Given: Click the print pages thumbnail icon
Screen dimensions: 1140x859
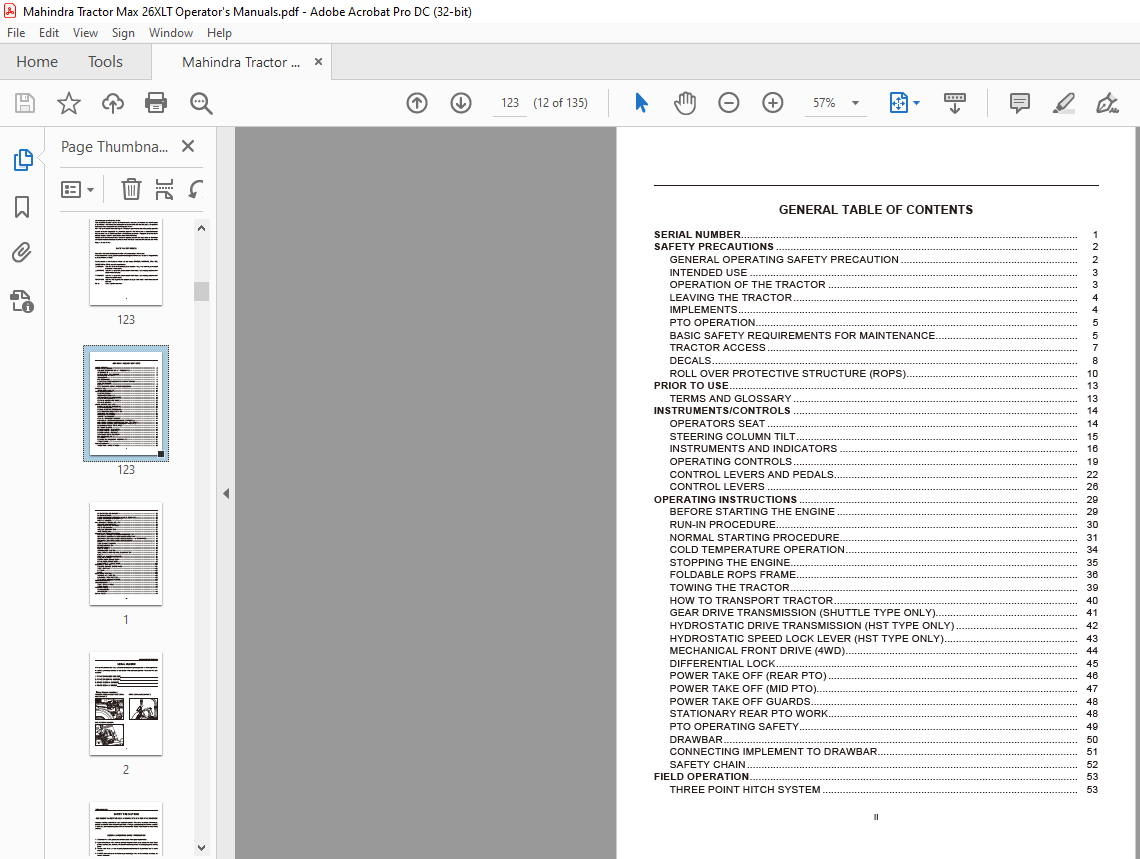Looking at the screenshot, I should 164,190.
